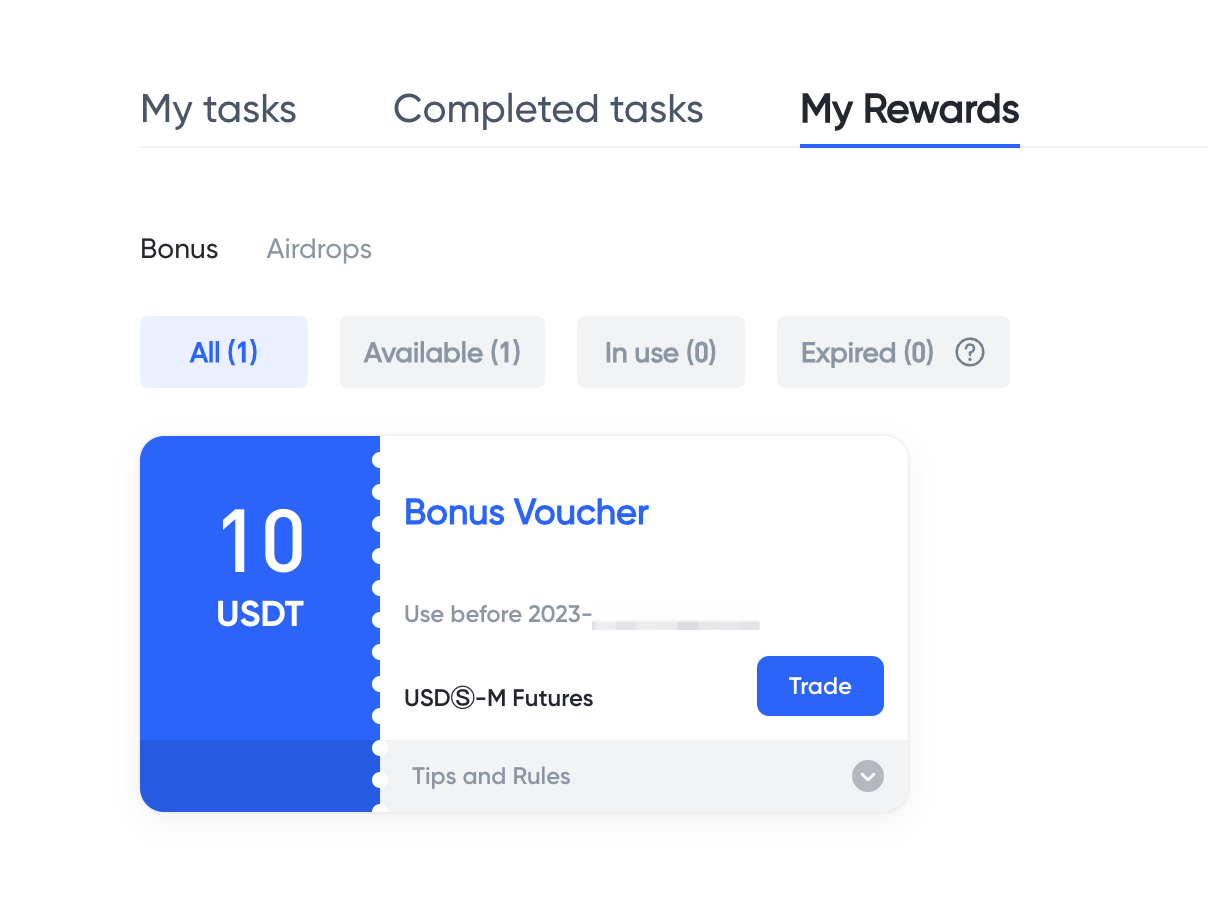The width and height of the screenshot is (1208, 904).
Task: Click the circled S symbol in USDⓈ-M Futures
Action: click(462, 698)
